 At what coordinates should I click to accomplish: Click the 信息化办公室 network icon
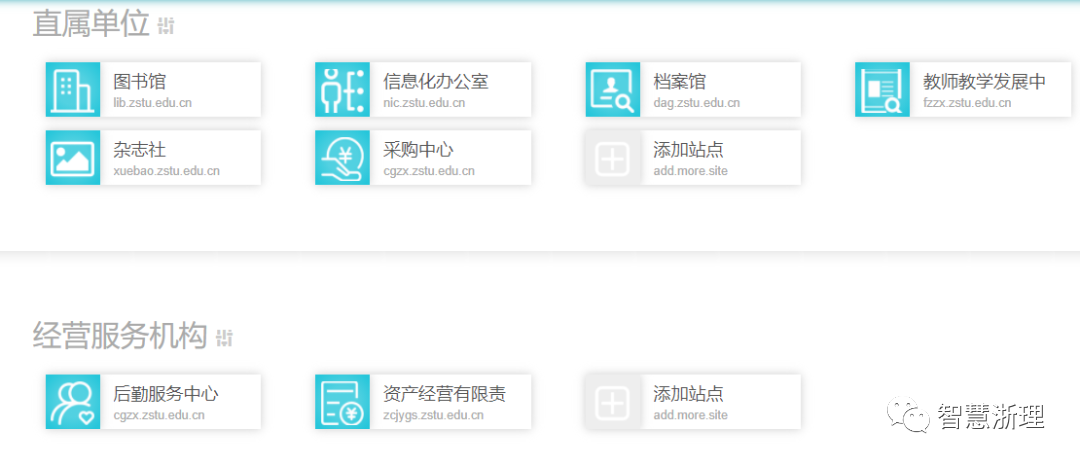point(342,90)
